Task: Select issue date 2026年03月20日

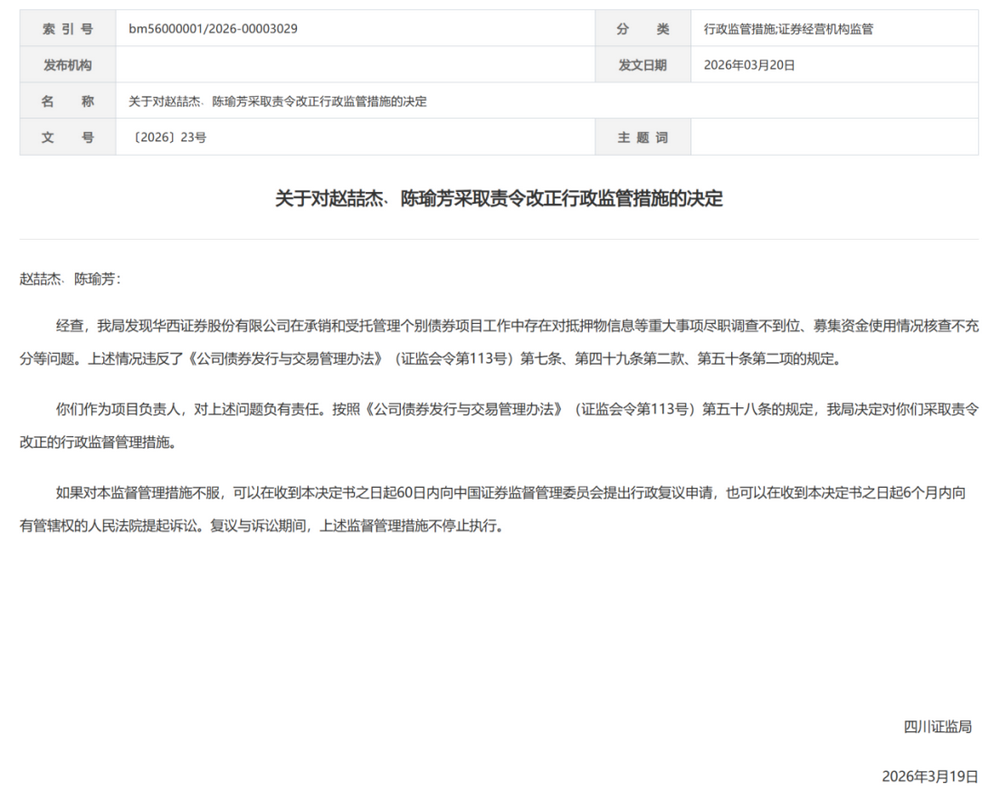Action: click(x=749, y=65)
